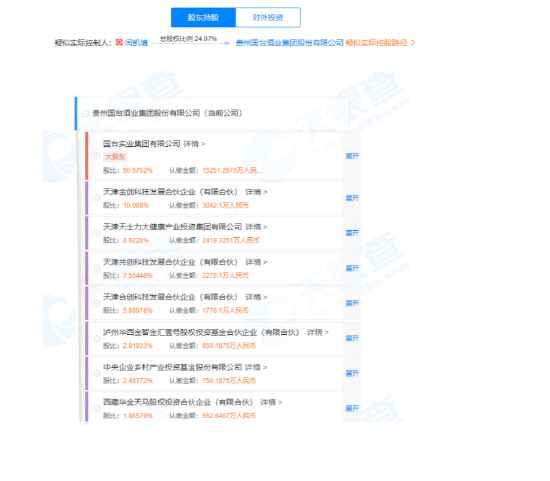The width and height of the screenshot is (550, 481).
Task: Collapse the 贵州国台酒业集团股份有限公司 (当前公司) node
Action: pos(85,113)
